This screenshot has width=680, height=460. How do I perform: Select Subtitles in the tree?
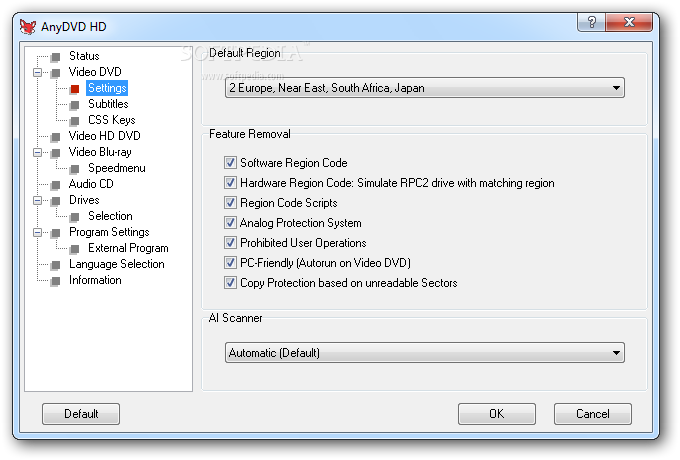click(x=108, y=104)
